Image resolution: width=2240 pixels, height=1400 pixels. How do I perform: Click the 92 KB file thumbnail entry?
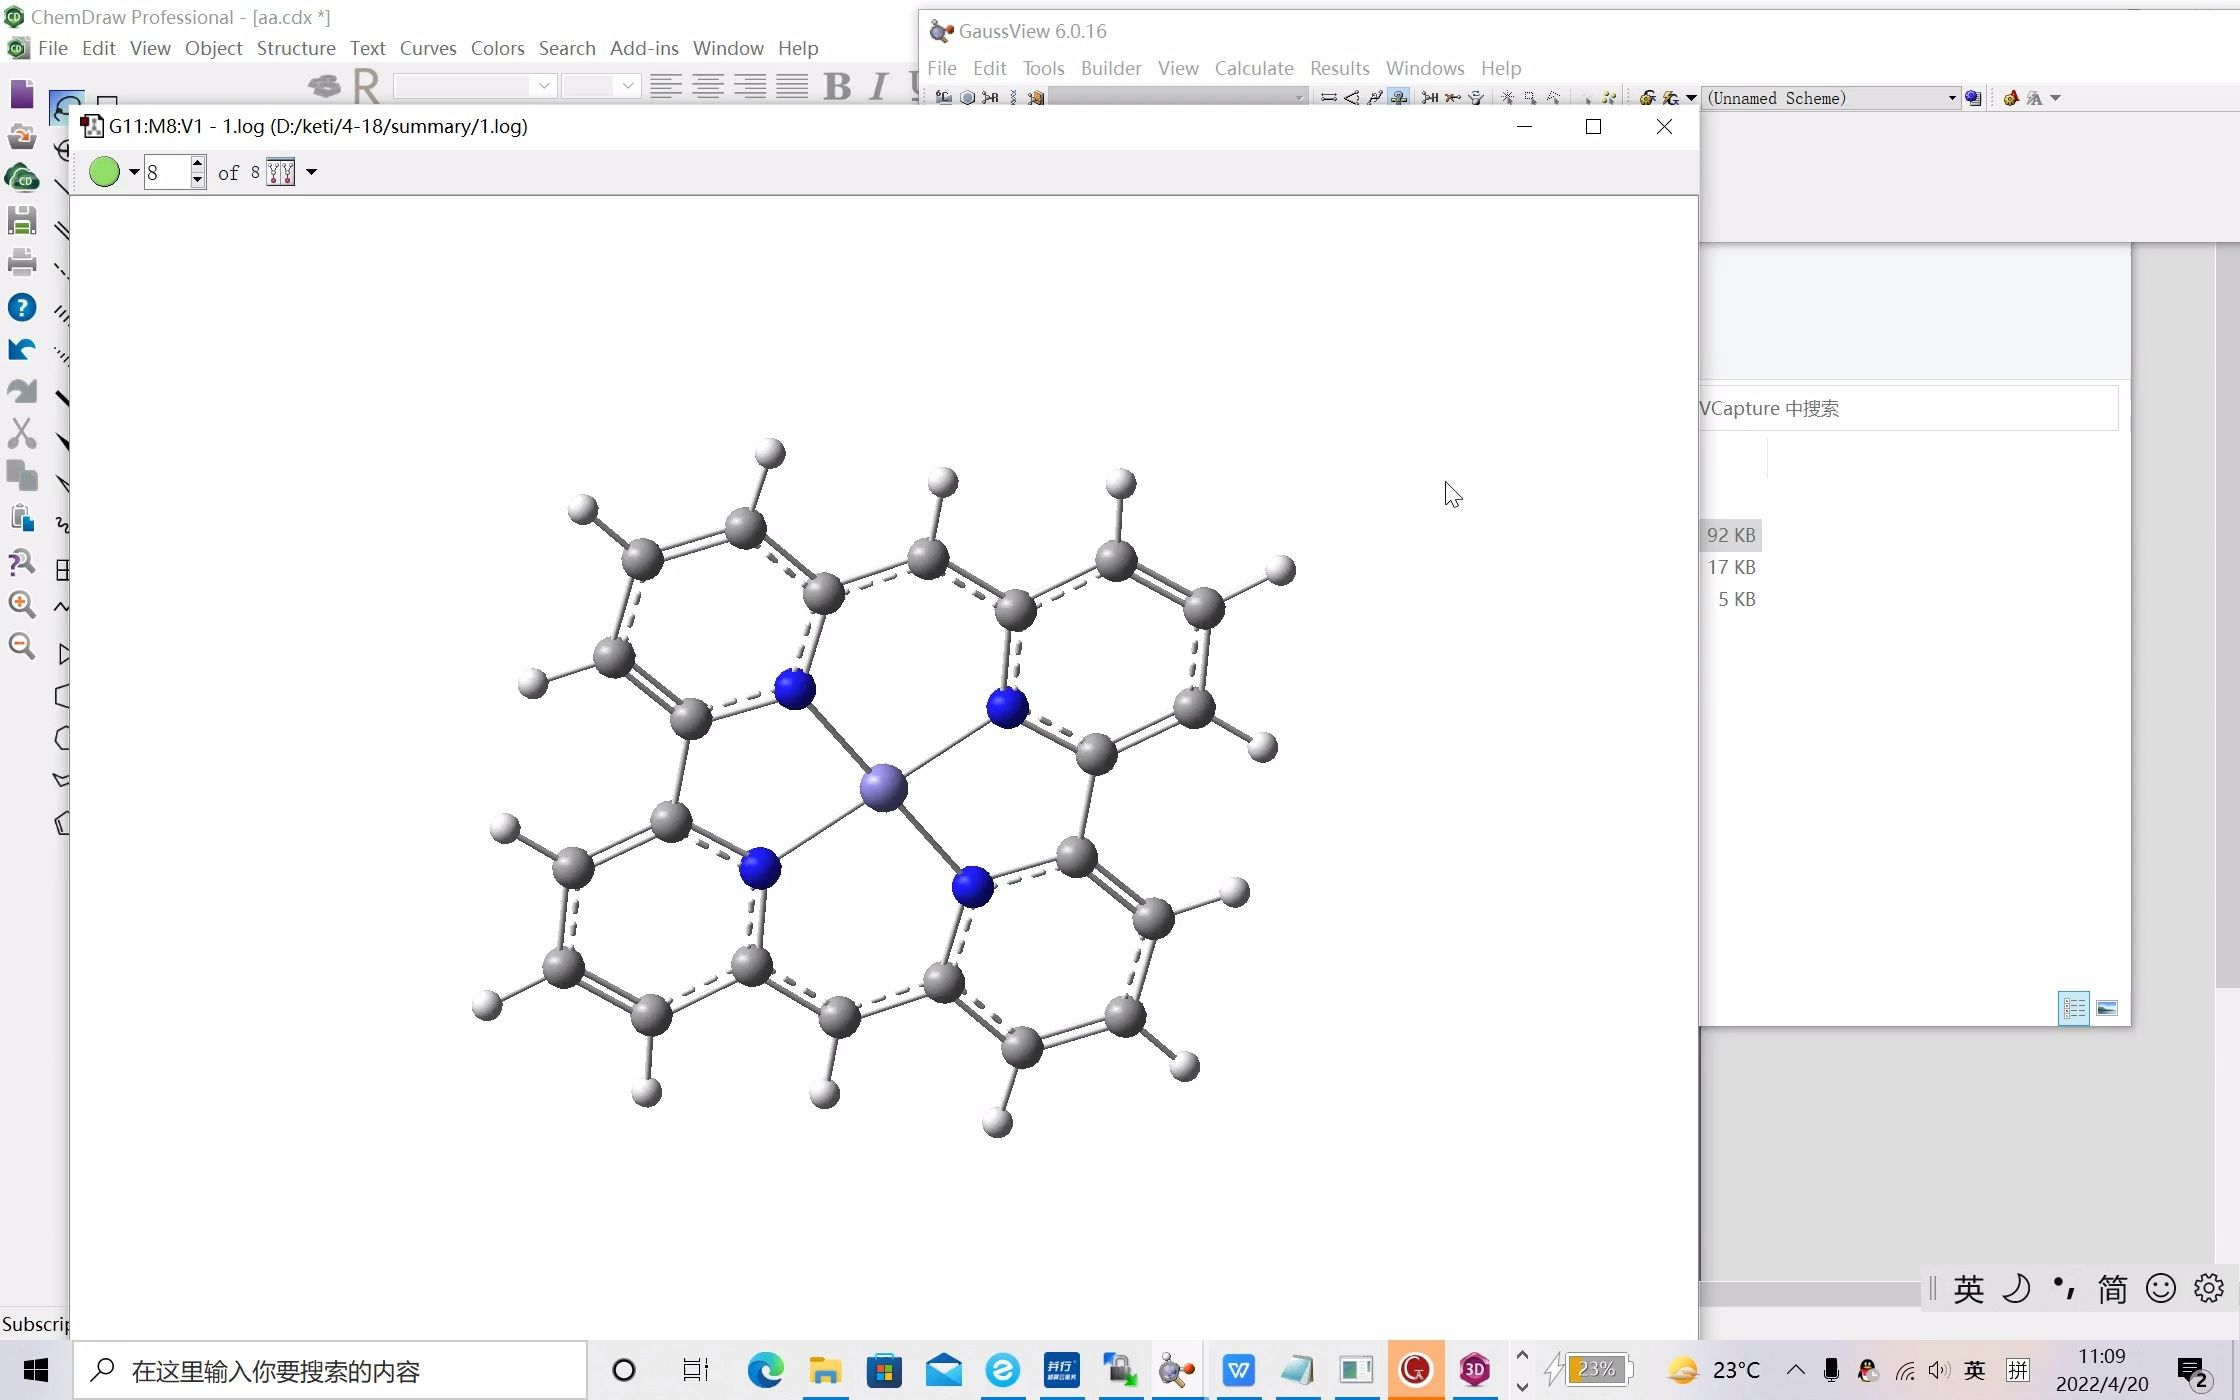coord(1730,534)
